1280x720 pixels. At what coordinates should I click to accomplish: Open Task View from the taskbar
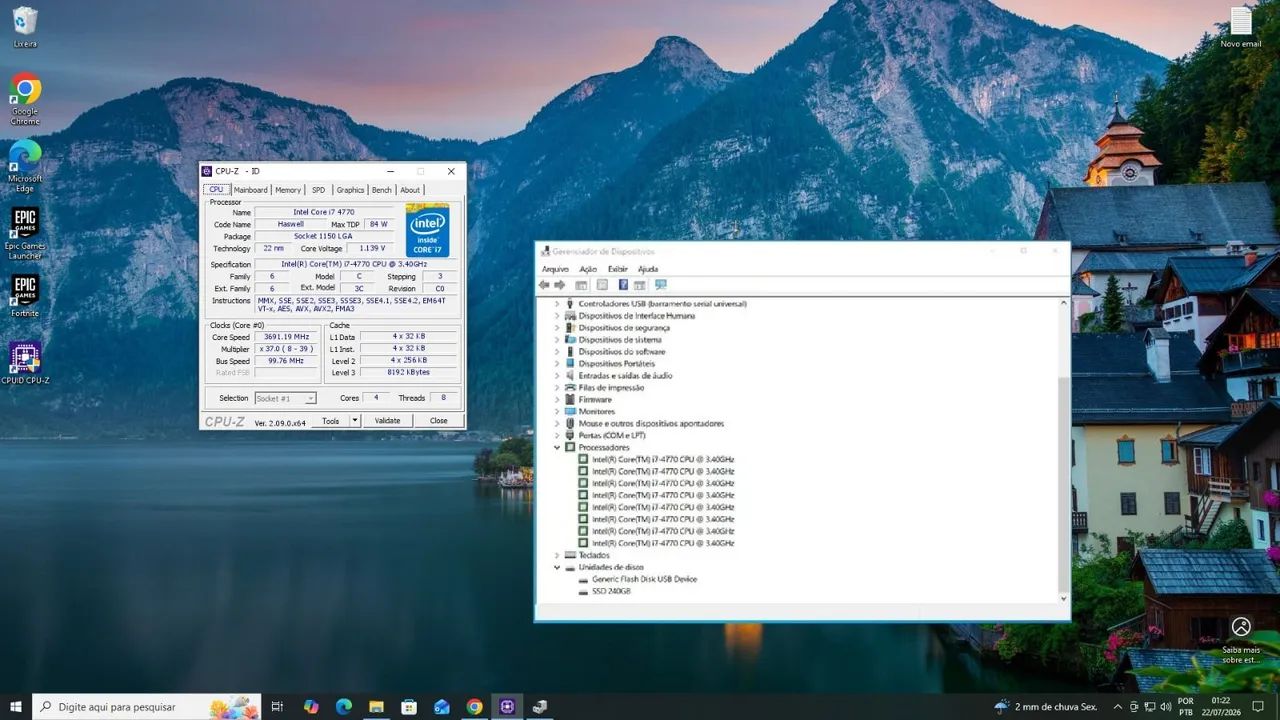pos(278,707)
